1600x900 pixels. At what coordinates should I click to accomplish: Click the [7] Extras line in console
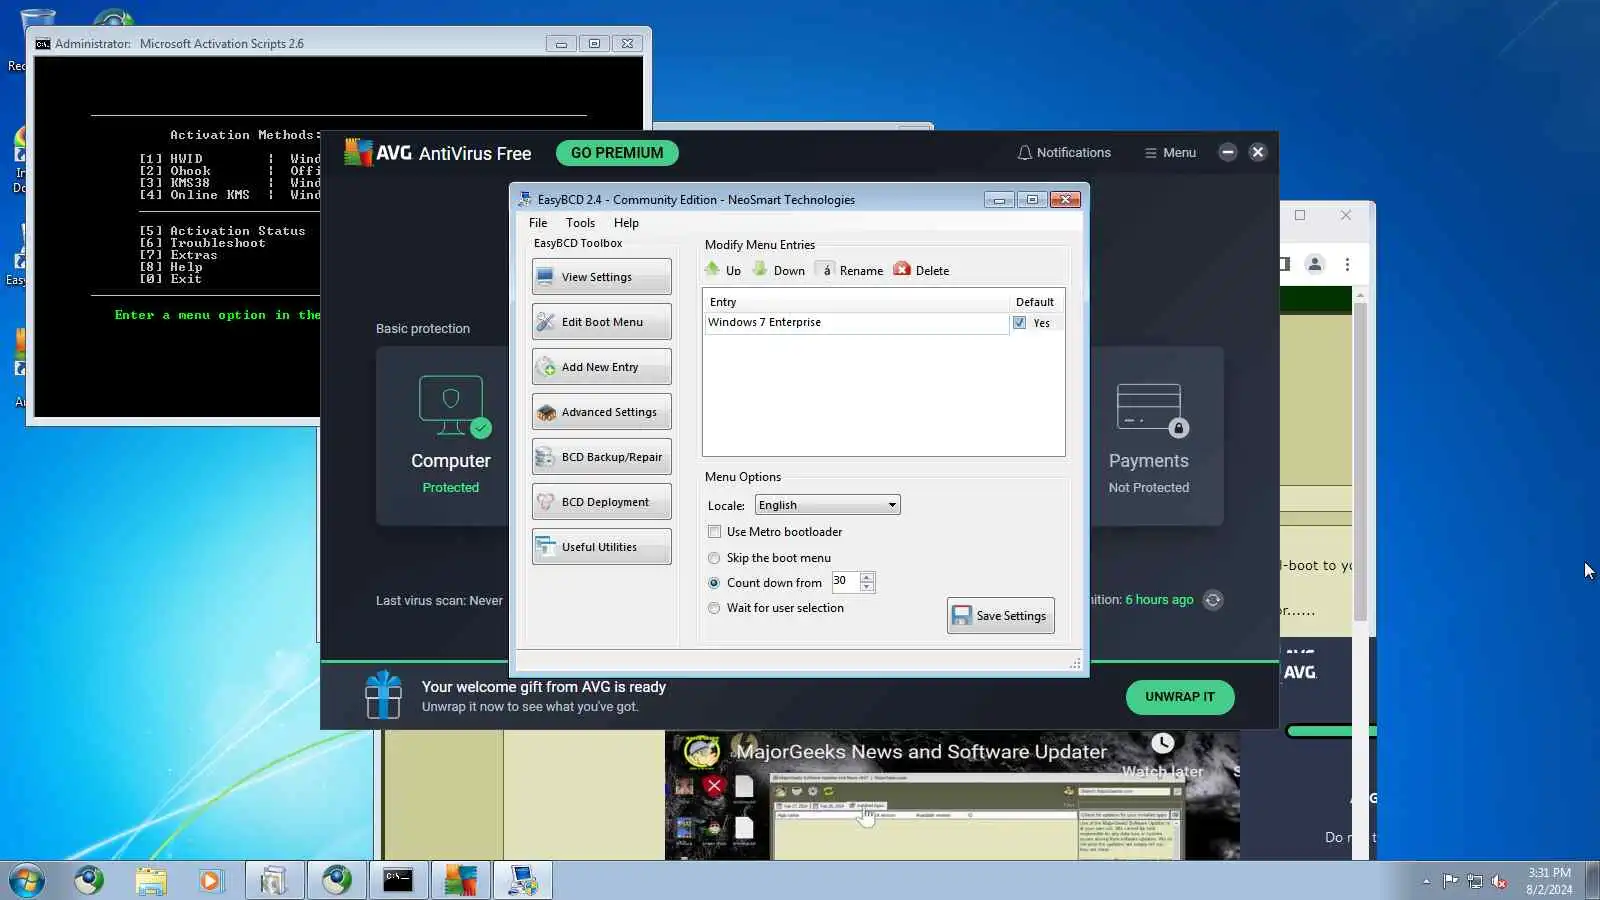[x=178, y=255]
